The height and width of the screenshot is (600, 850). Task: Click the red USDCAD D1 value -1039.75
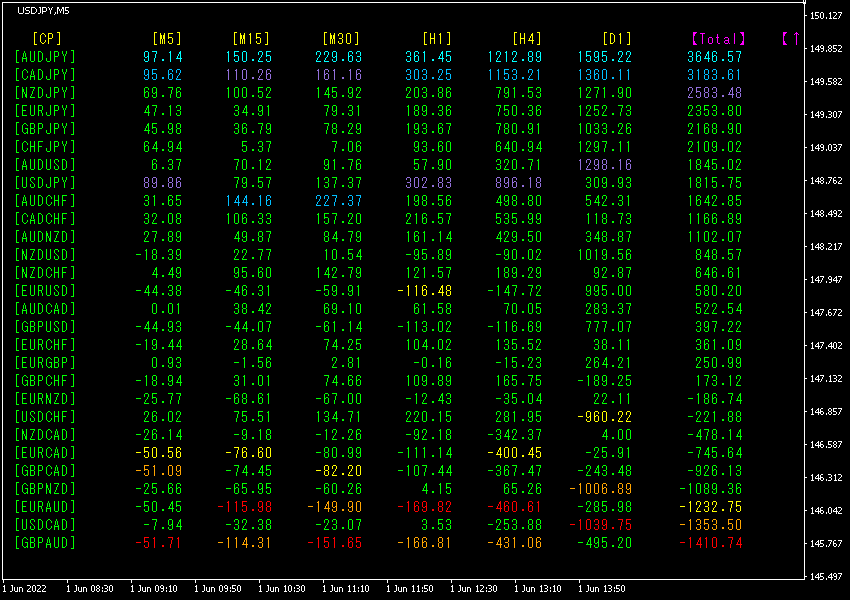click(x=601, y=525)
